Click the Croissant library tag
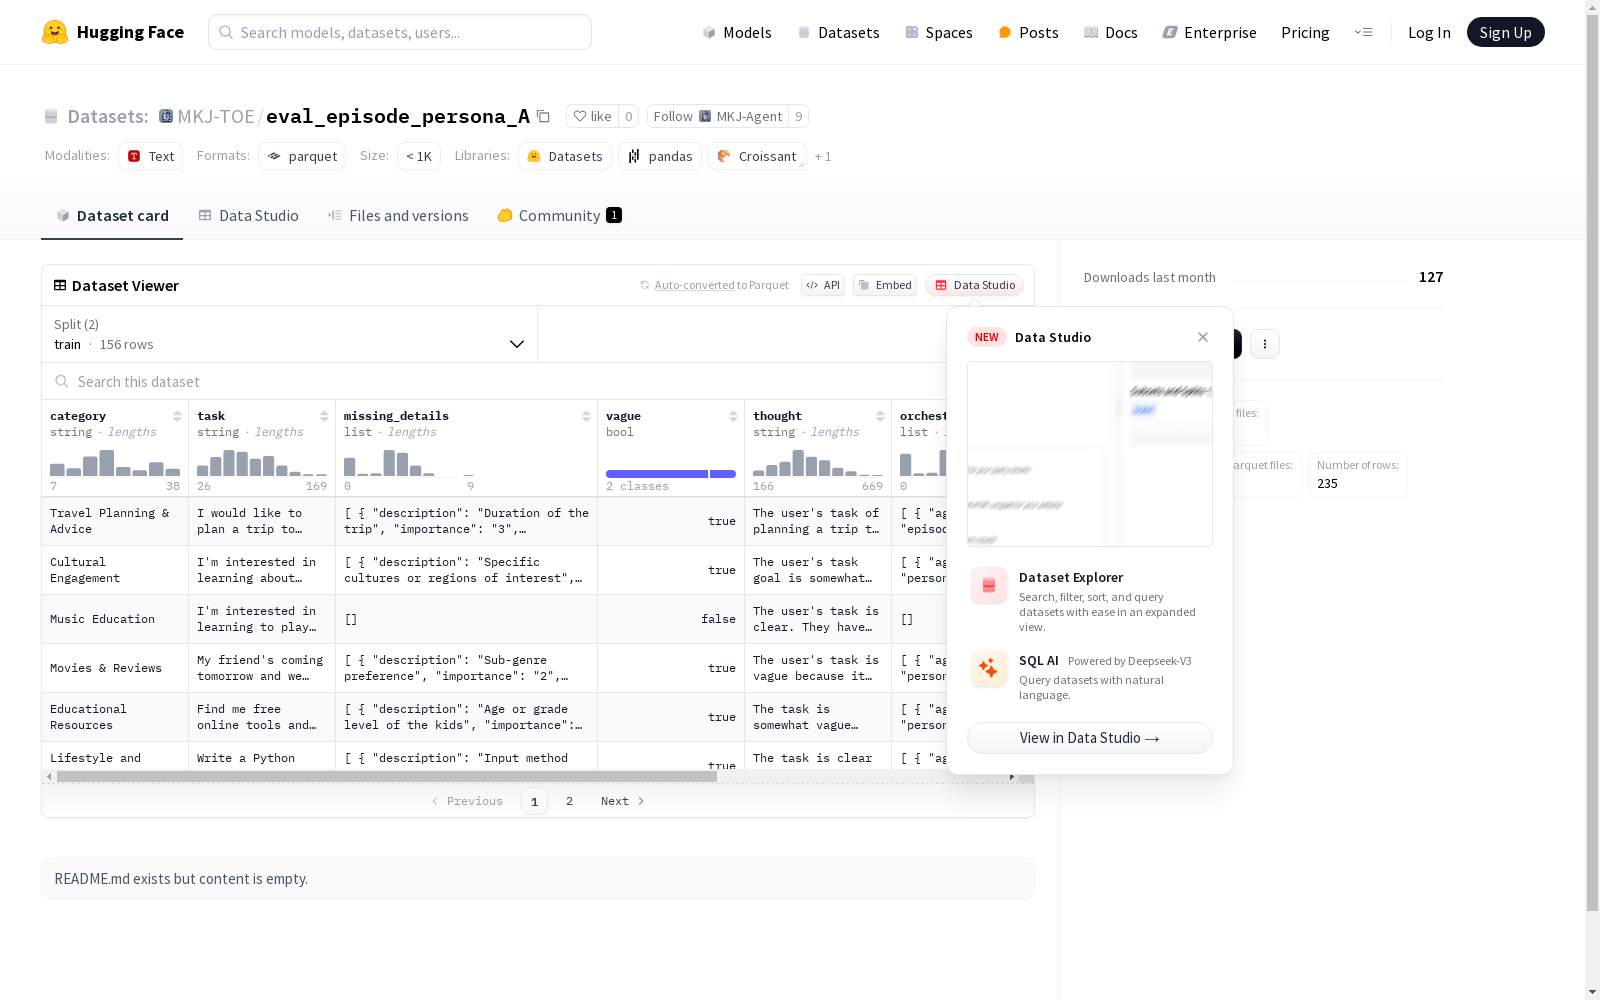 point(757,156)
